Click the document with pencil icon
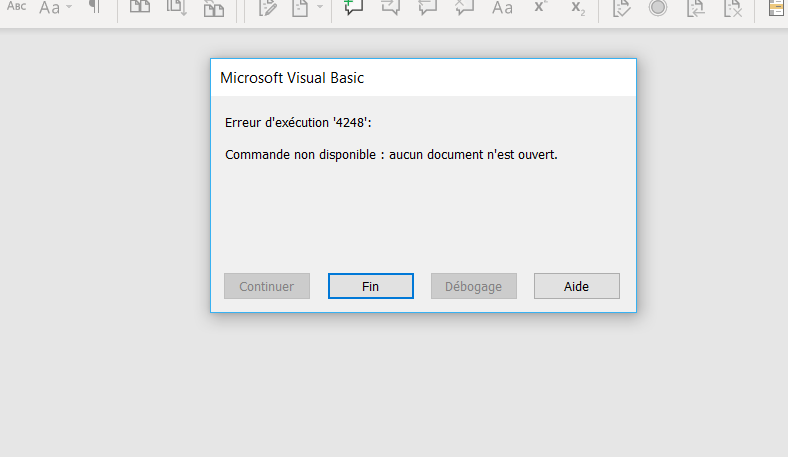This screenshot has width=788, height=457. click(x=267, y=8)
